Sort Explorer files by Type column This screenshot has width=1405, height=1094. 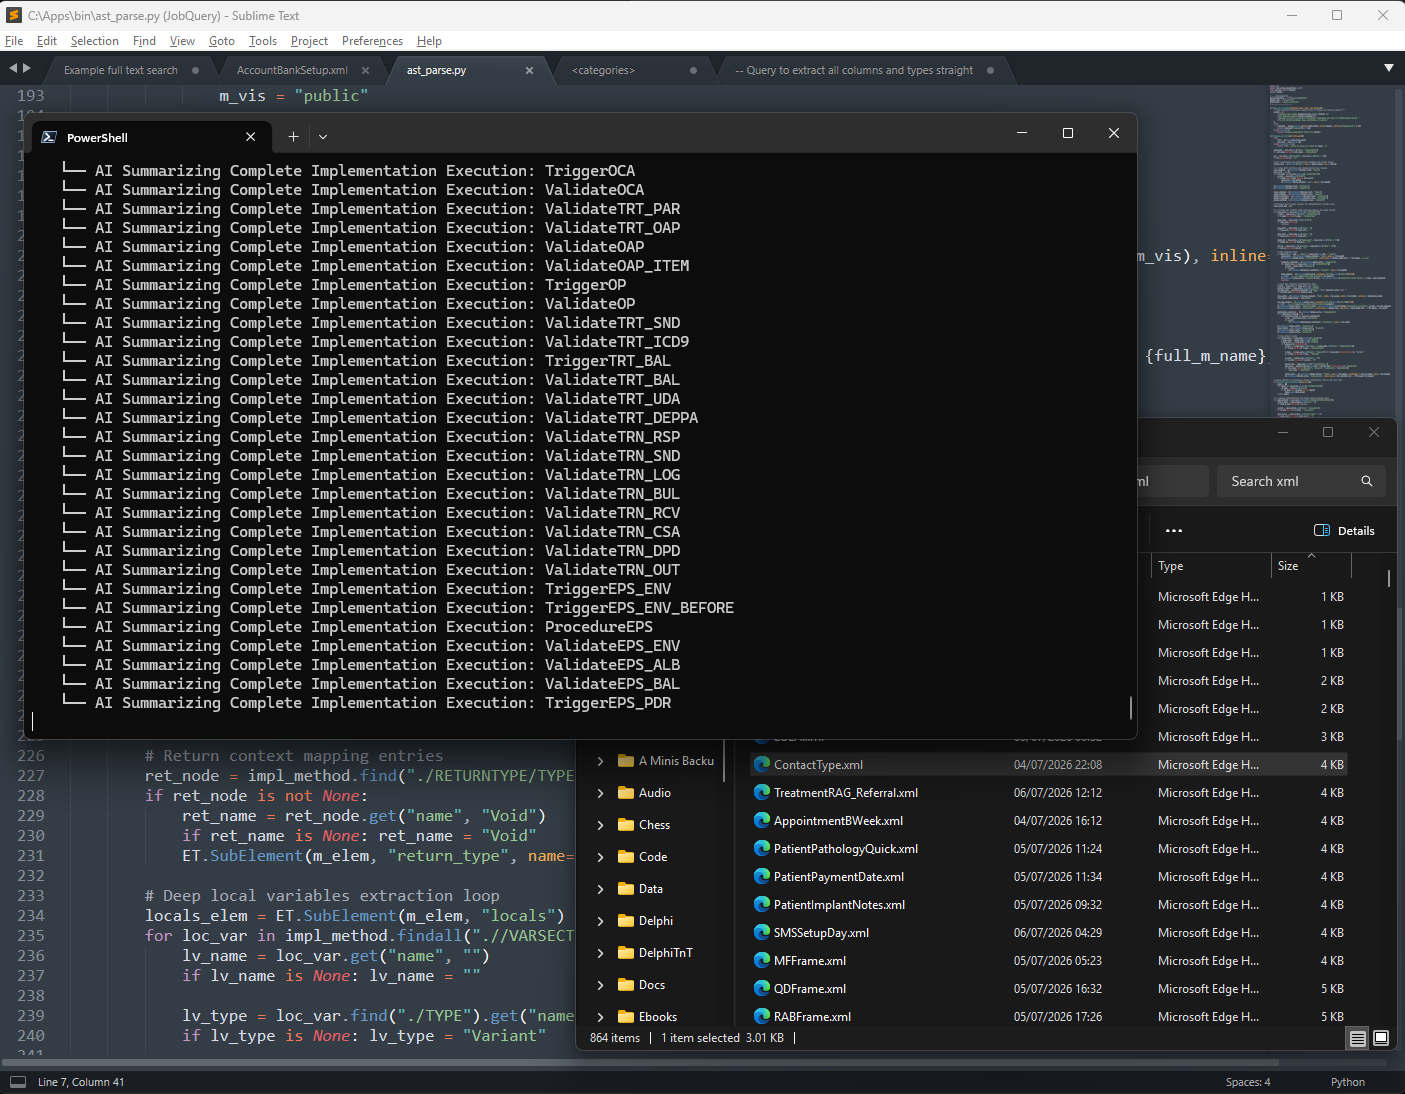1211,566
